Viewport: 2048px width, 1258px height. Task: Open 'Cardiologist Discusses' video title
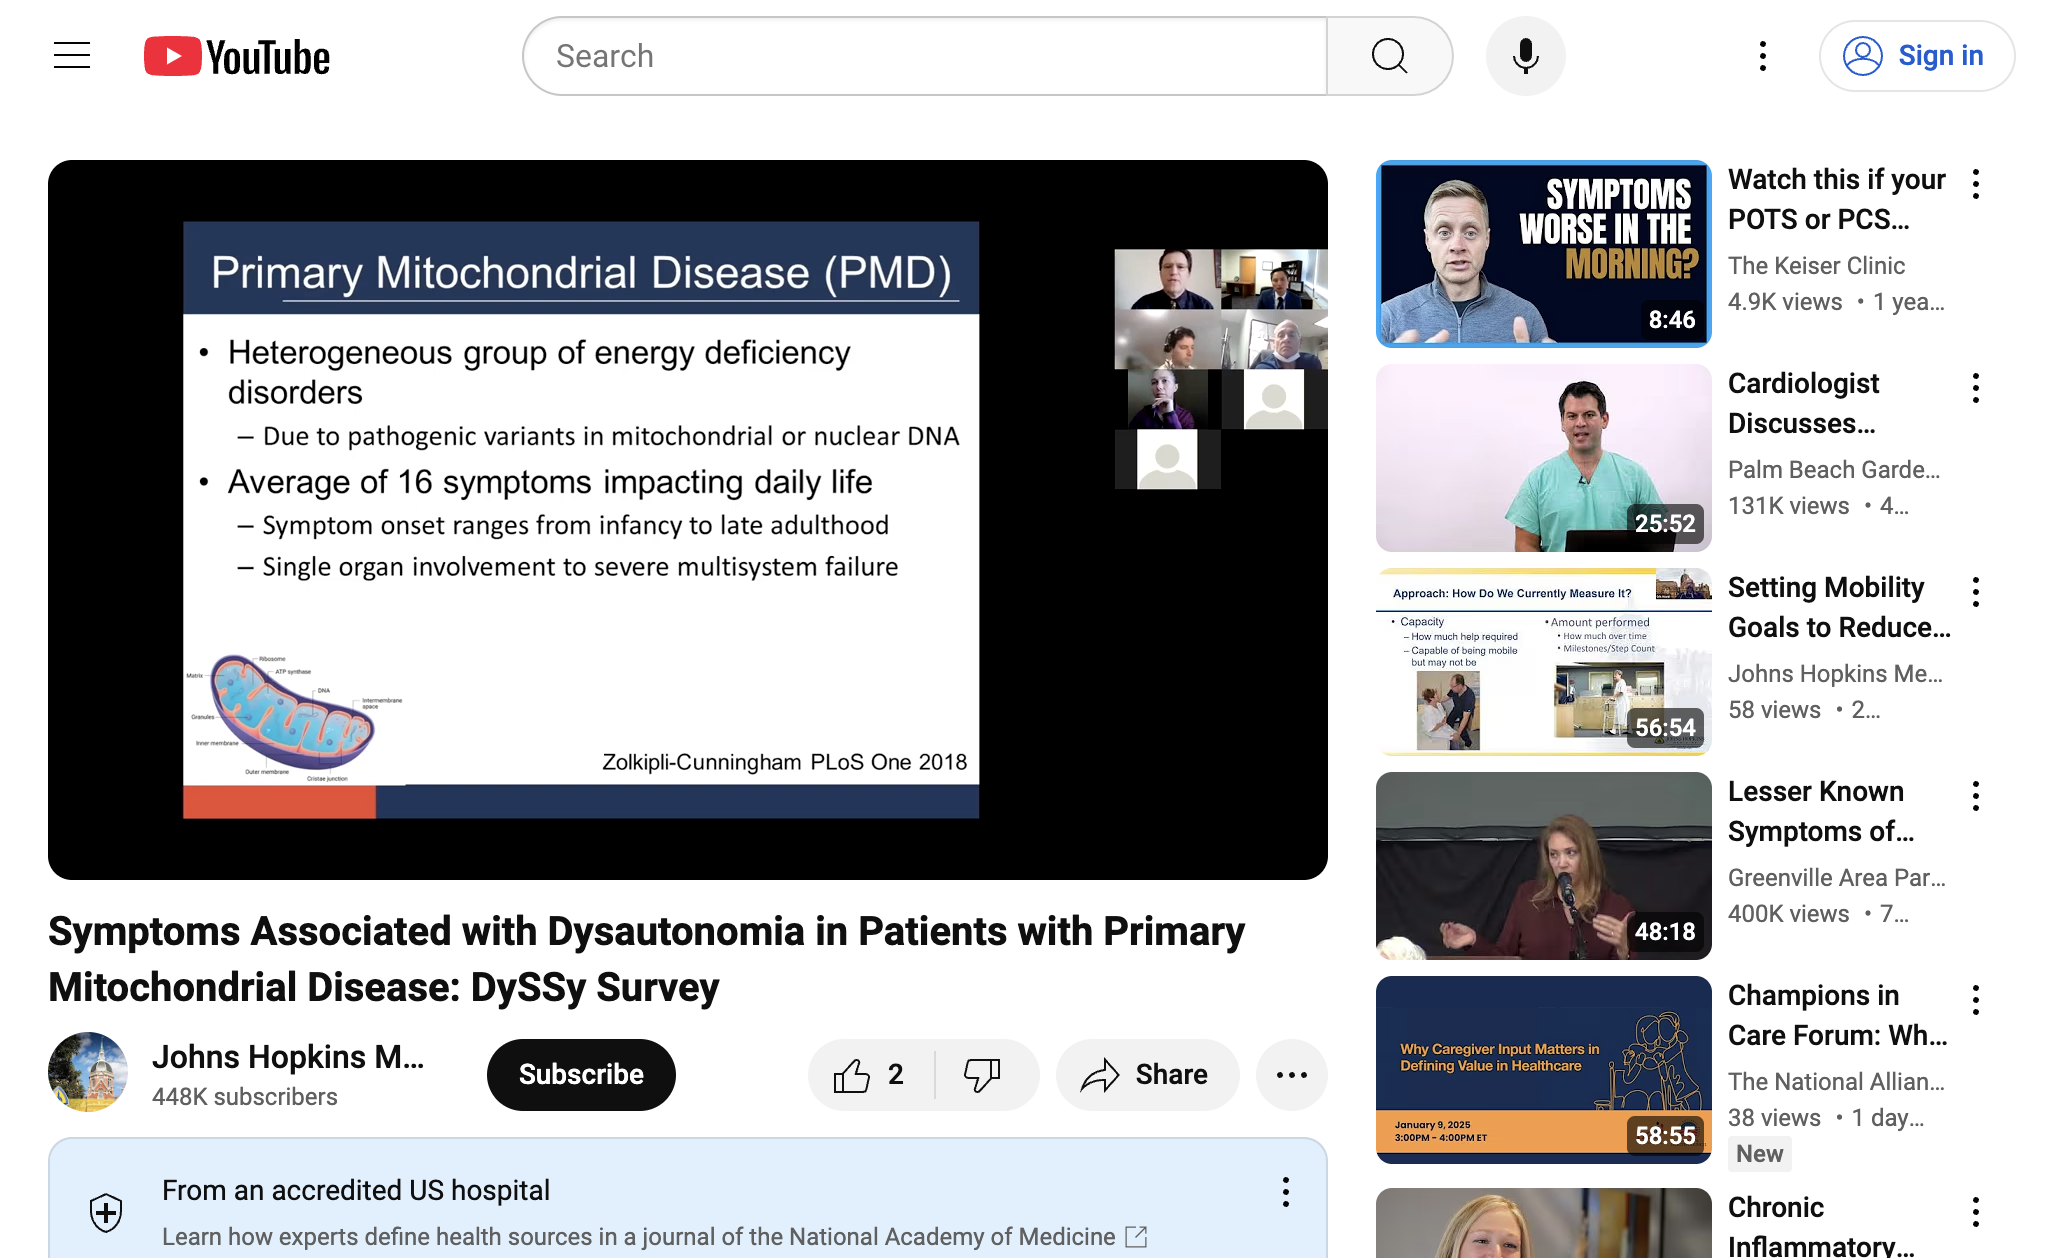tap(1804, 403)
